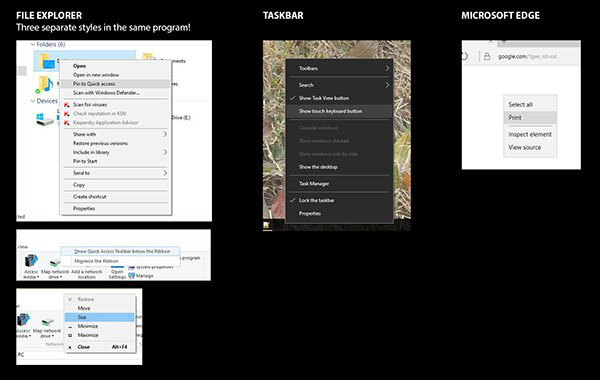600x380 pixels.
Task: Choose Inspect element in Edge
Action: [x=530, y=134]
